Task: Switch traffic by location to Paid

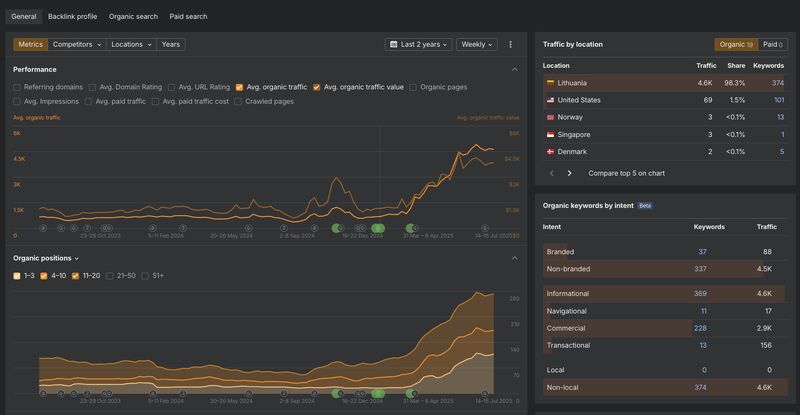Action: [772, 44]
